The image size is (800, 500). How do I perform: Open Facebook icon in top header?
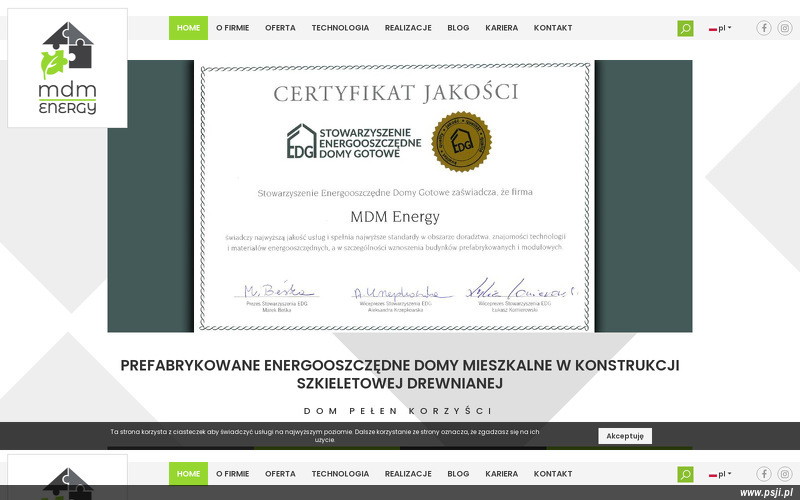pos(764,28)
